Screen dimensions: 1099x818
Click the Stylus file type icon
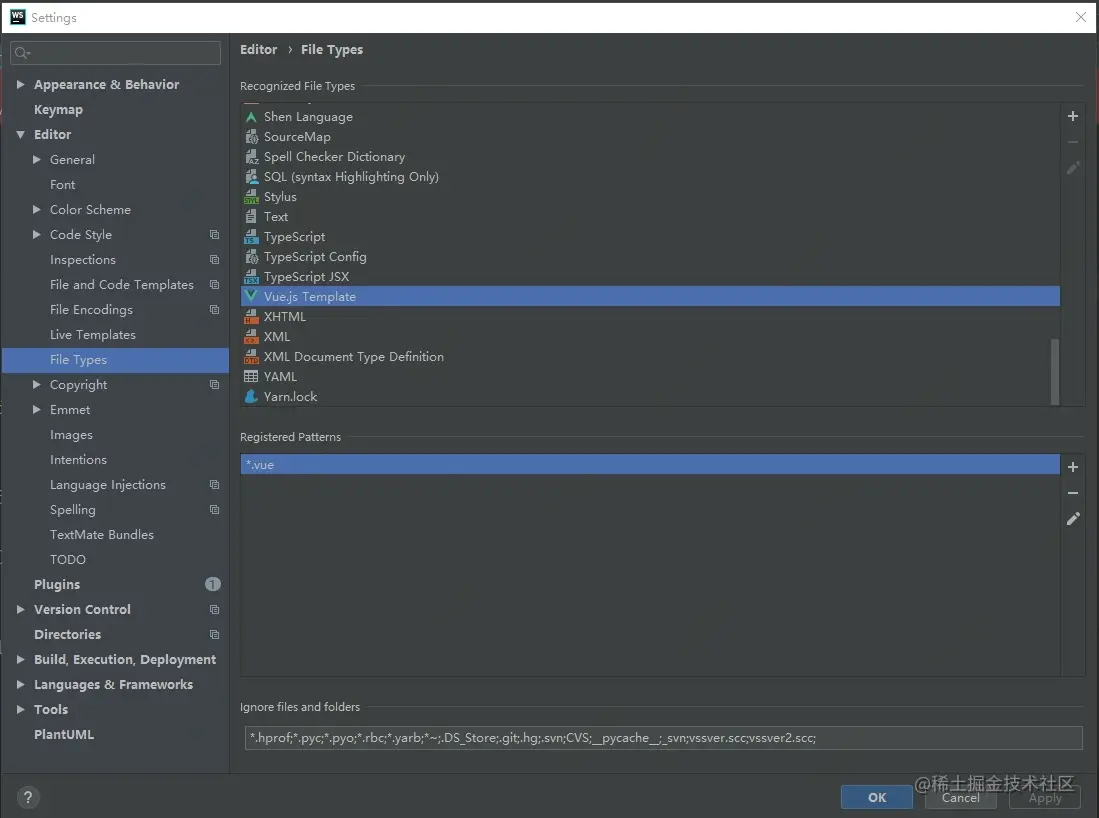251,197
